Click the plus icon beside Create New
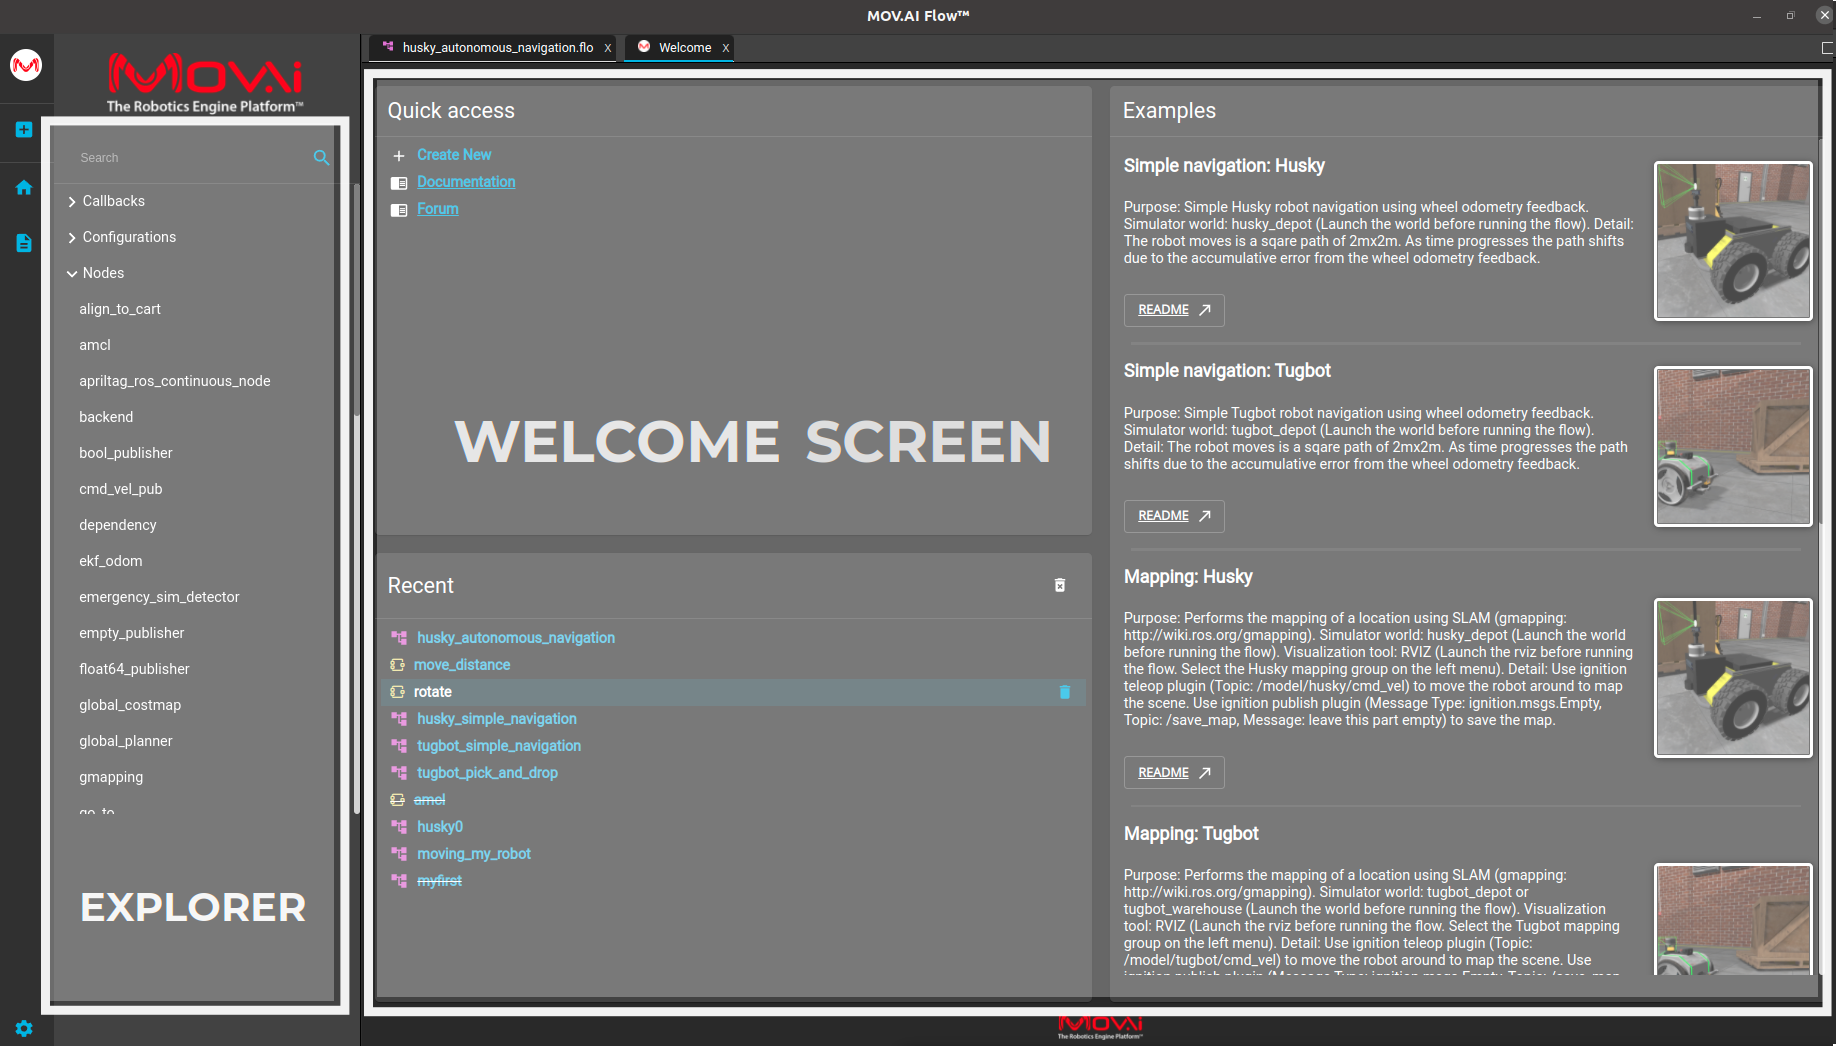The height and width of the screenshot is (1046, 1836). 399,156
